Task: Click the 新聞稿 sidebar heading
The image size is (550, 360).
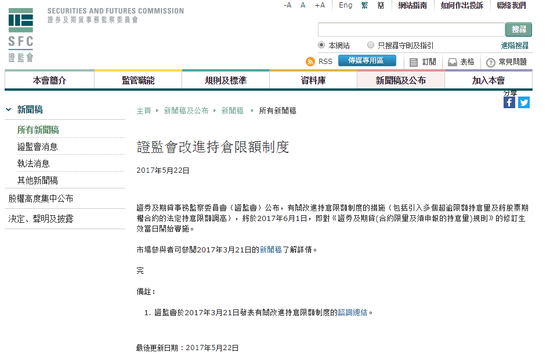Action: (x=30, y=109)
